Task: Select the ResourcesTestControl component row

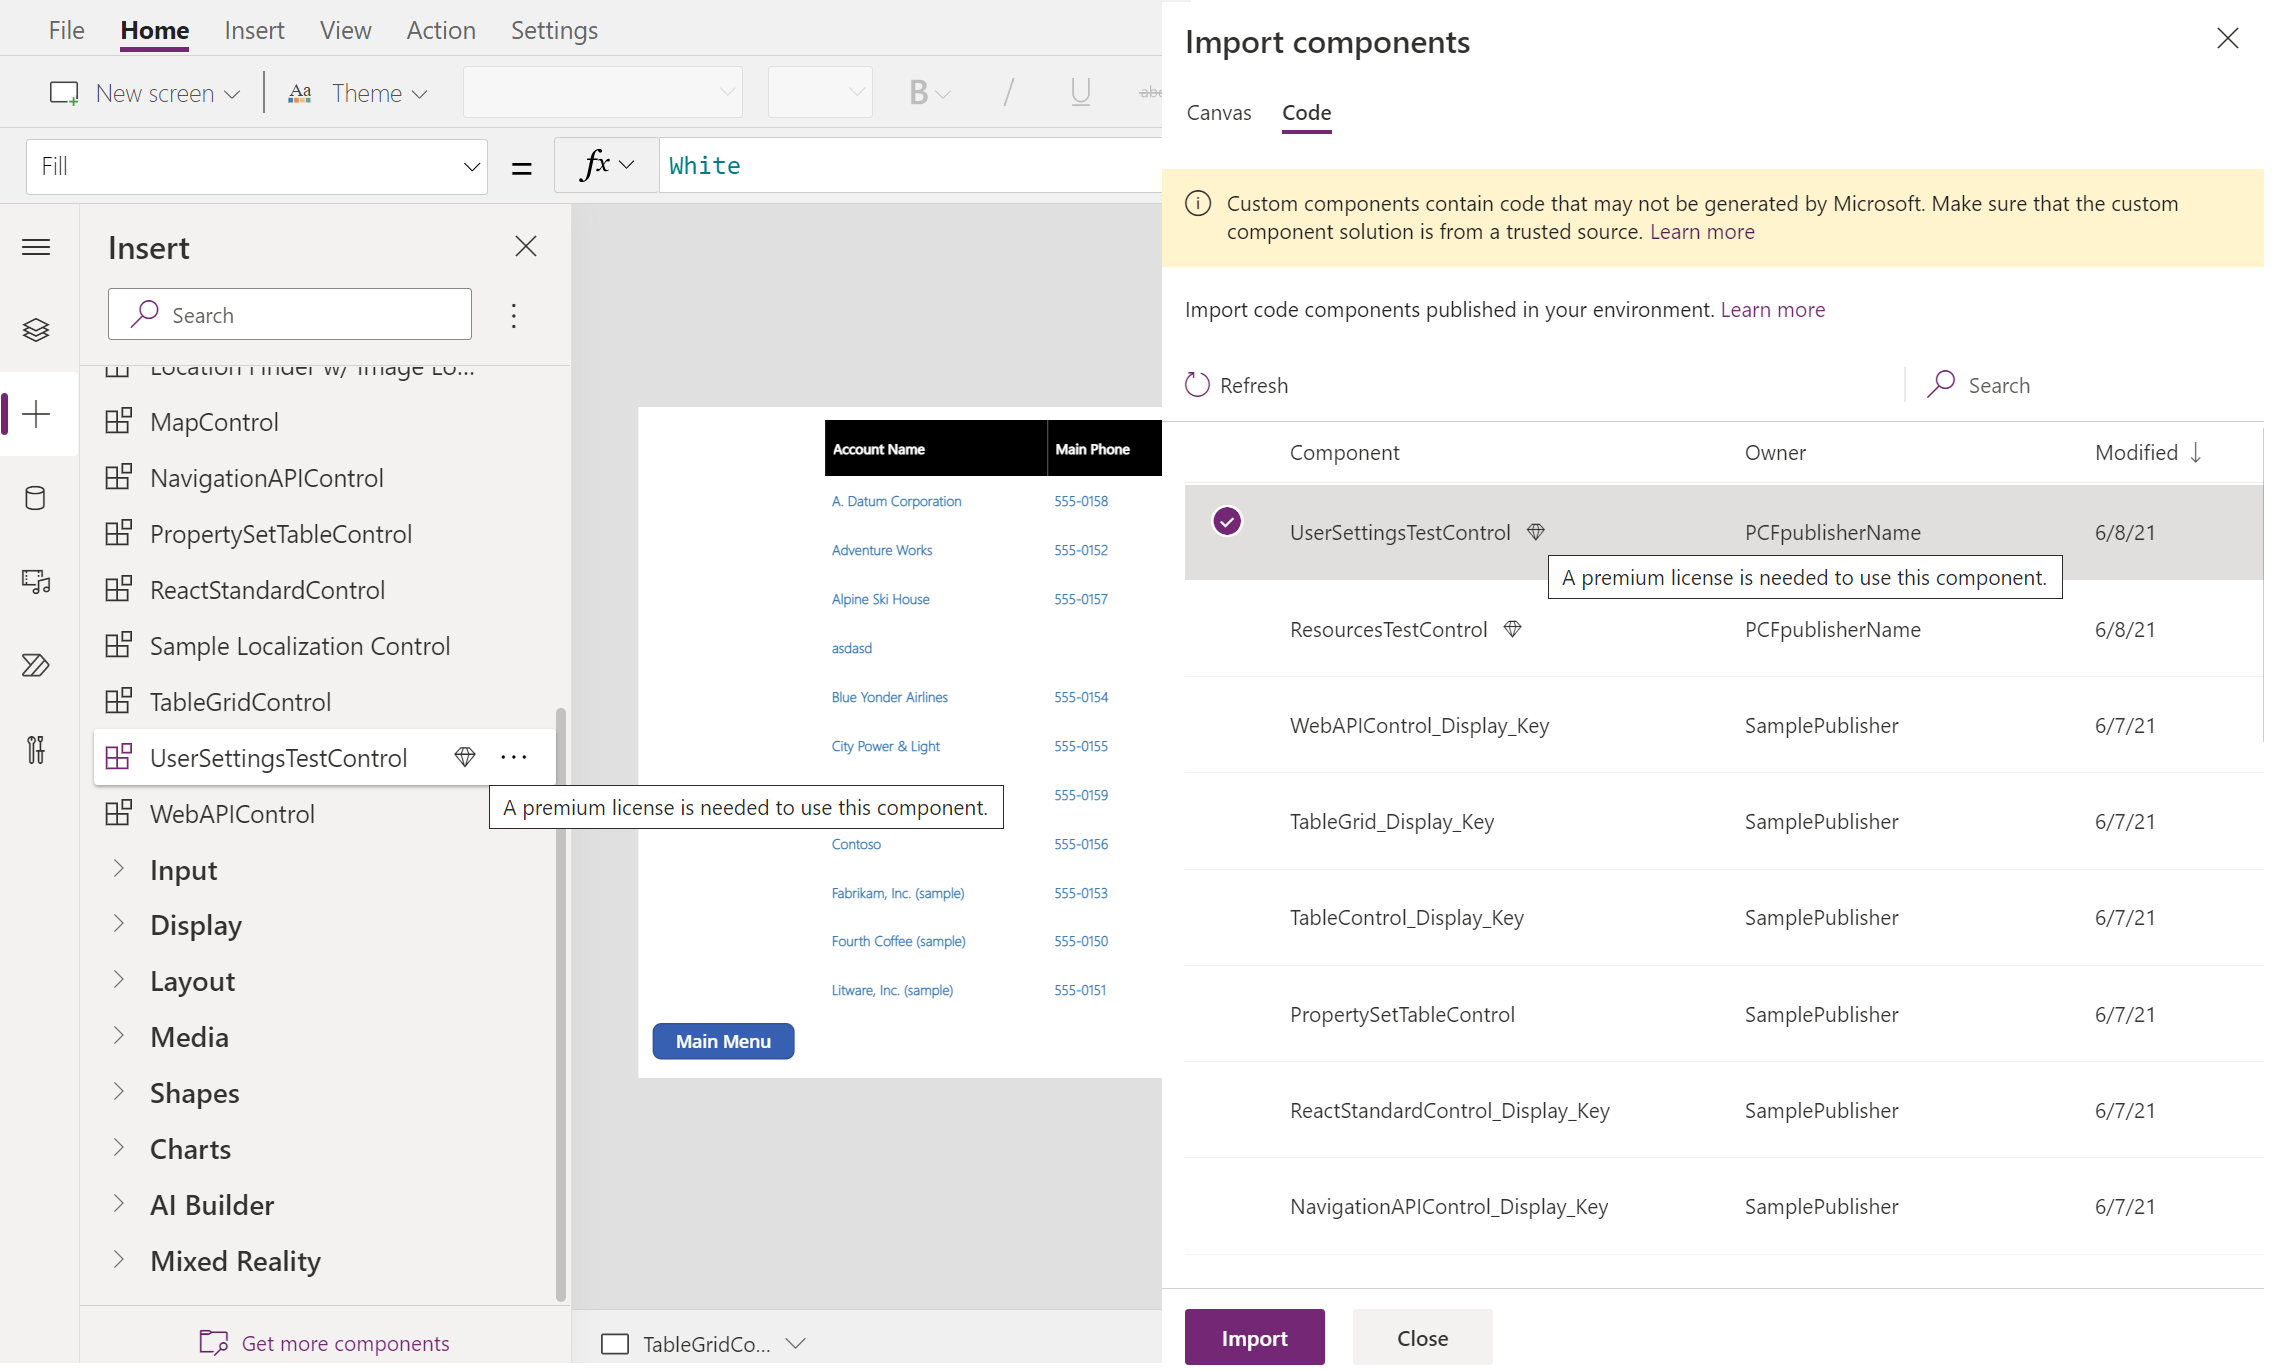Action: coord(1388,630)
